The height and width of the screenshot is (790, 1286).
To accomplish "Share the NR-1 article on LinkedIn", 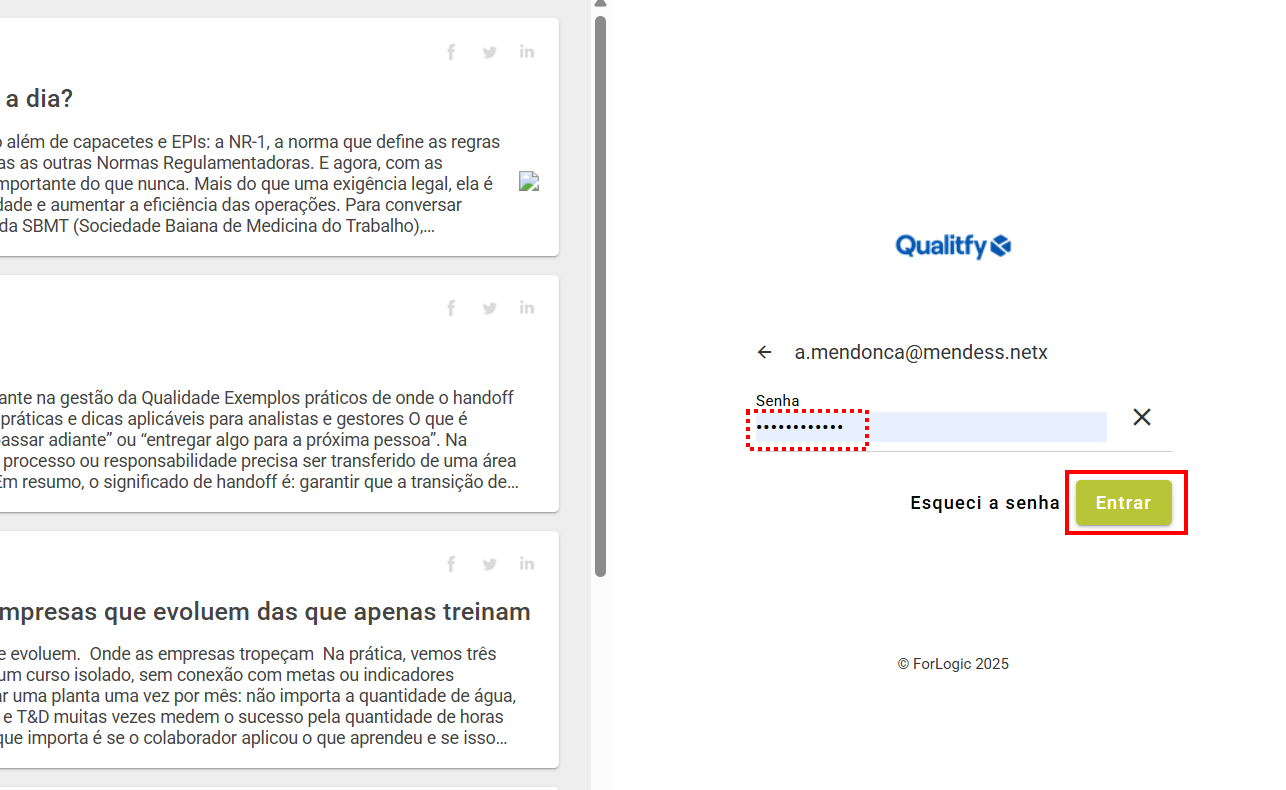I will pos(527,52).
